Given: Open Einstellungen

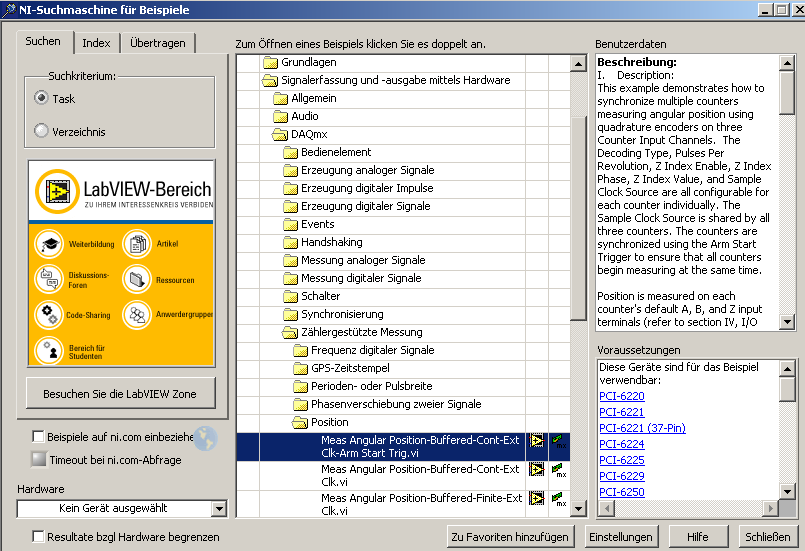Looking at the screenshot, I should tap(621, 537).
